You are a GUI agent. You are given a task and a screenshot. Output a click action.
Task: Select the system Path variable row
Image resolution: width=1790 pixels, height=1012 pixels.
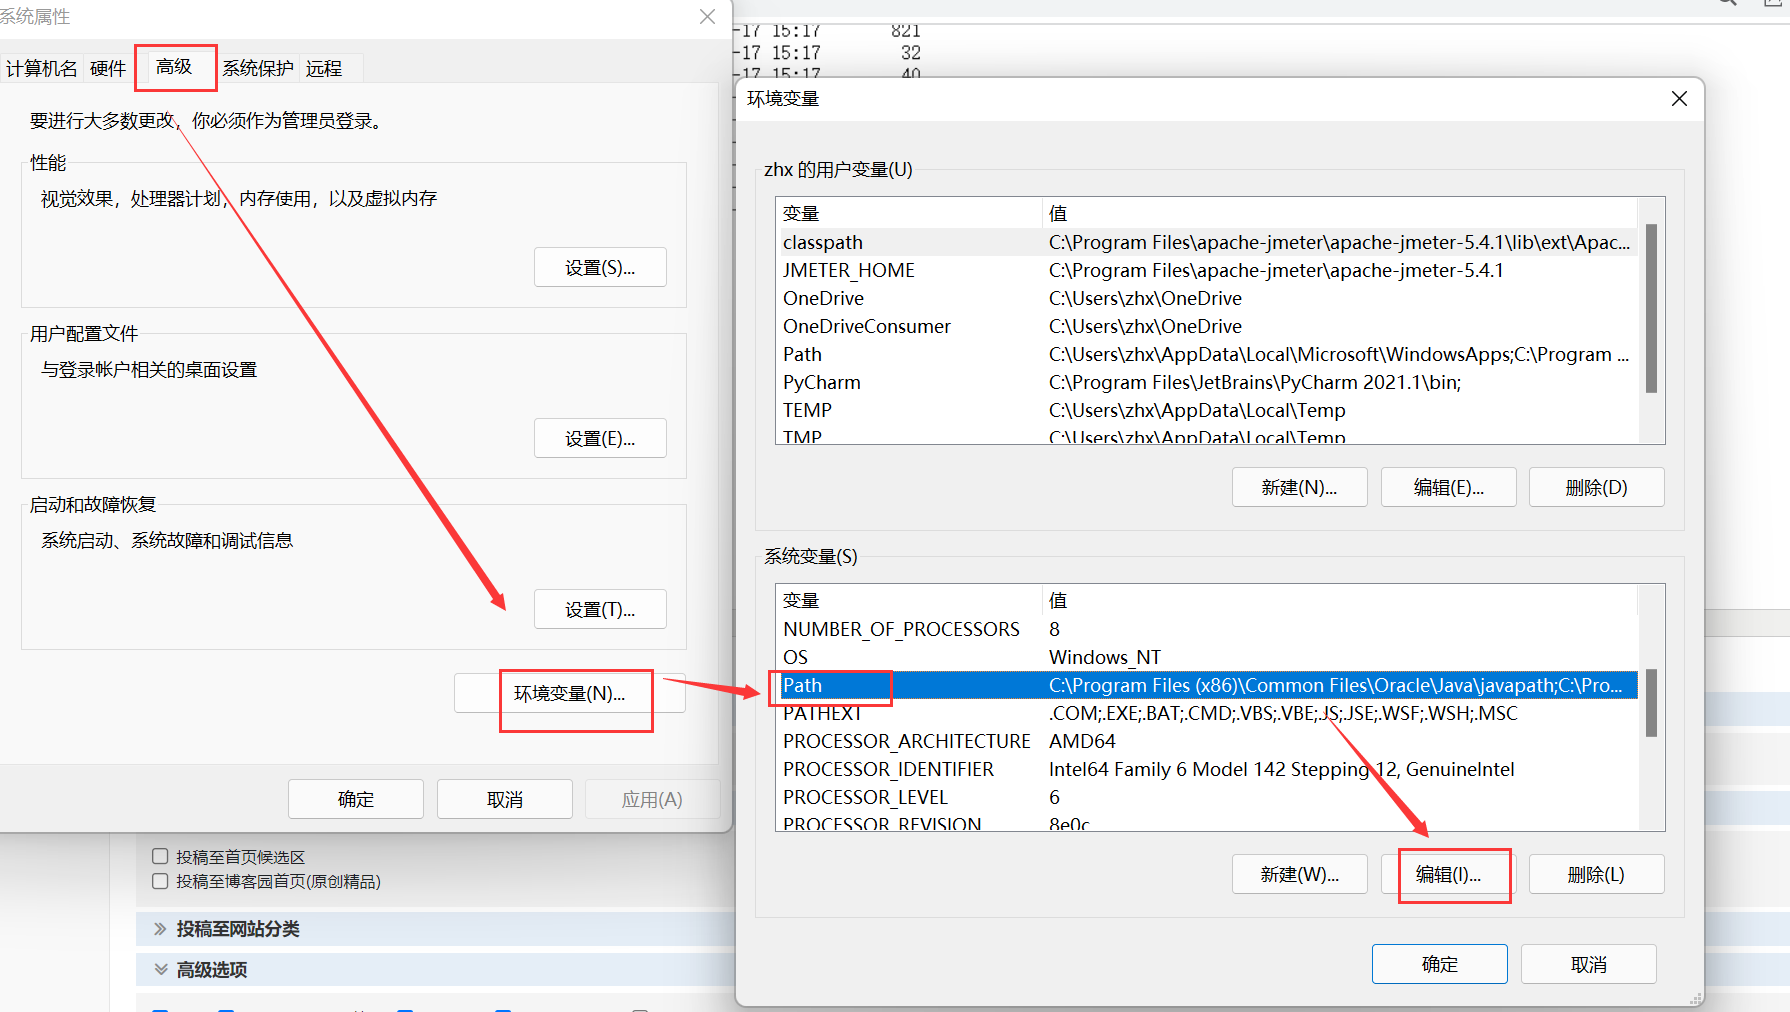click(1207, 685)
